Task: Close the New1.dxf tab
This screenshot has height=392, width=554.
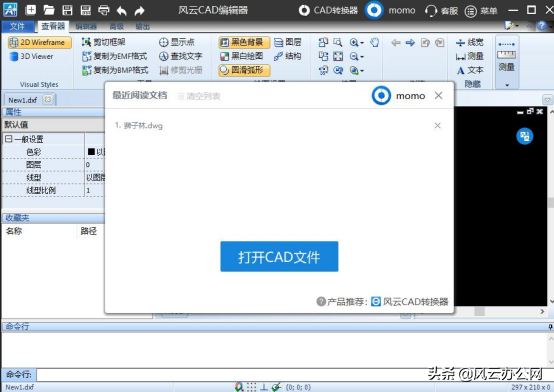Action: point(48,99)
